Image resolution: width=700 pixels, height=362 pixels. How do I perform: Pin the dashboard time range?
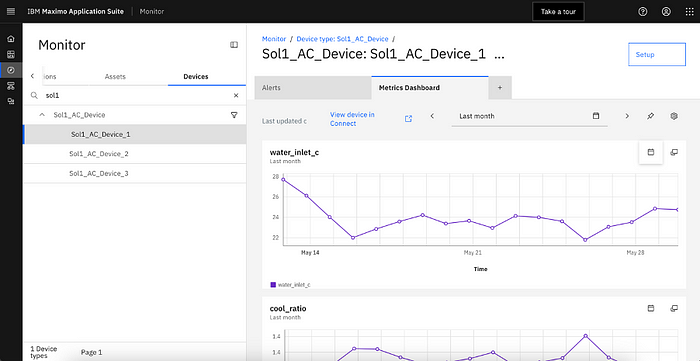650,116
